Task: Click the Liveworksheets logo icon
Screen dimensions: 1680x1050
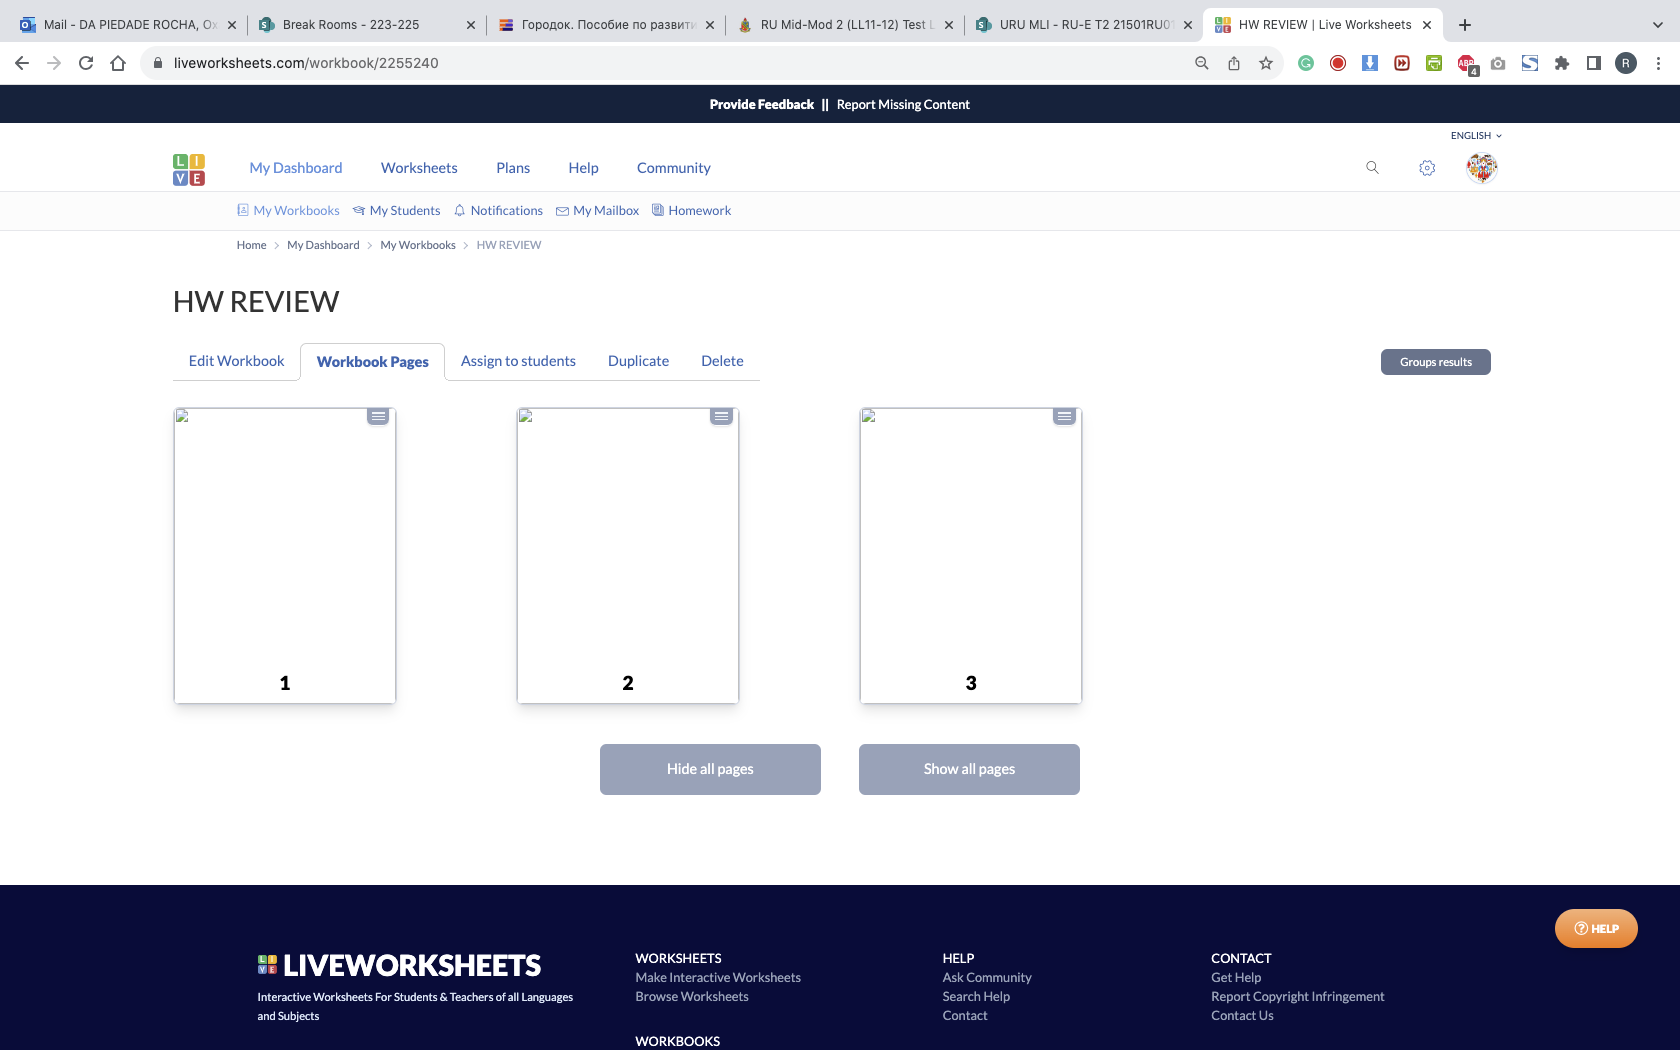Action: [189, 170]
